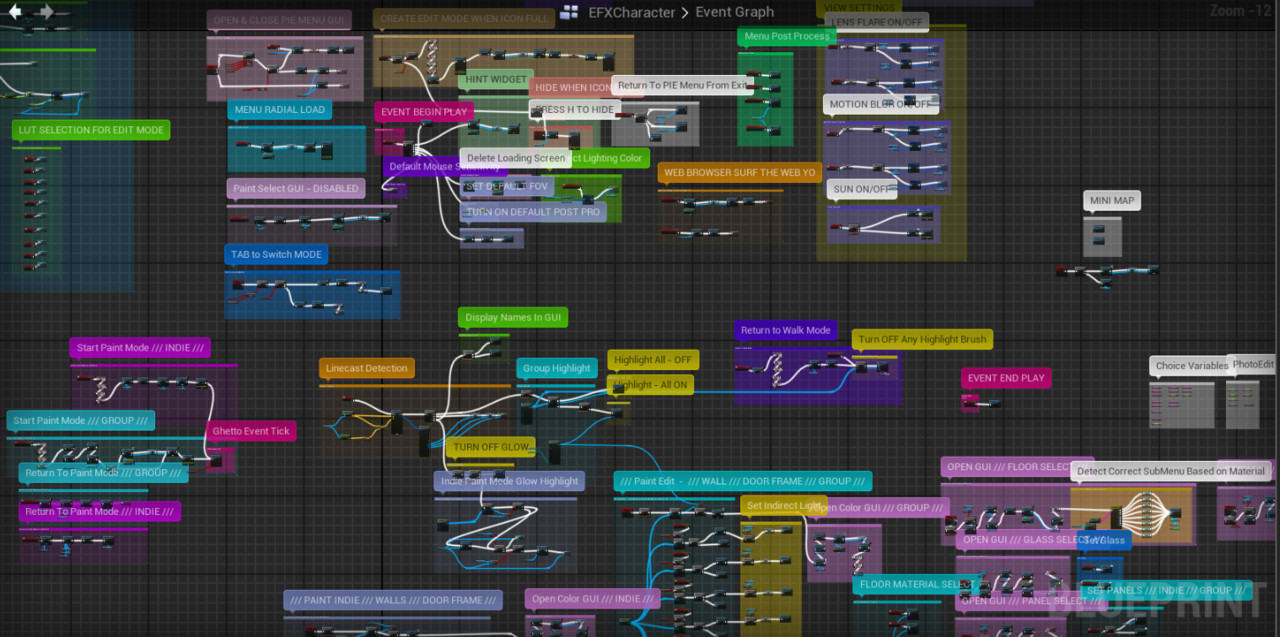Viewport: 1280px width, 637px height.
Task: Toggle the MOTION BLUR ON/OFF group
Action: tap(881, 104)
